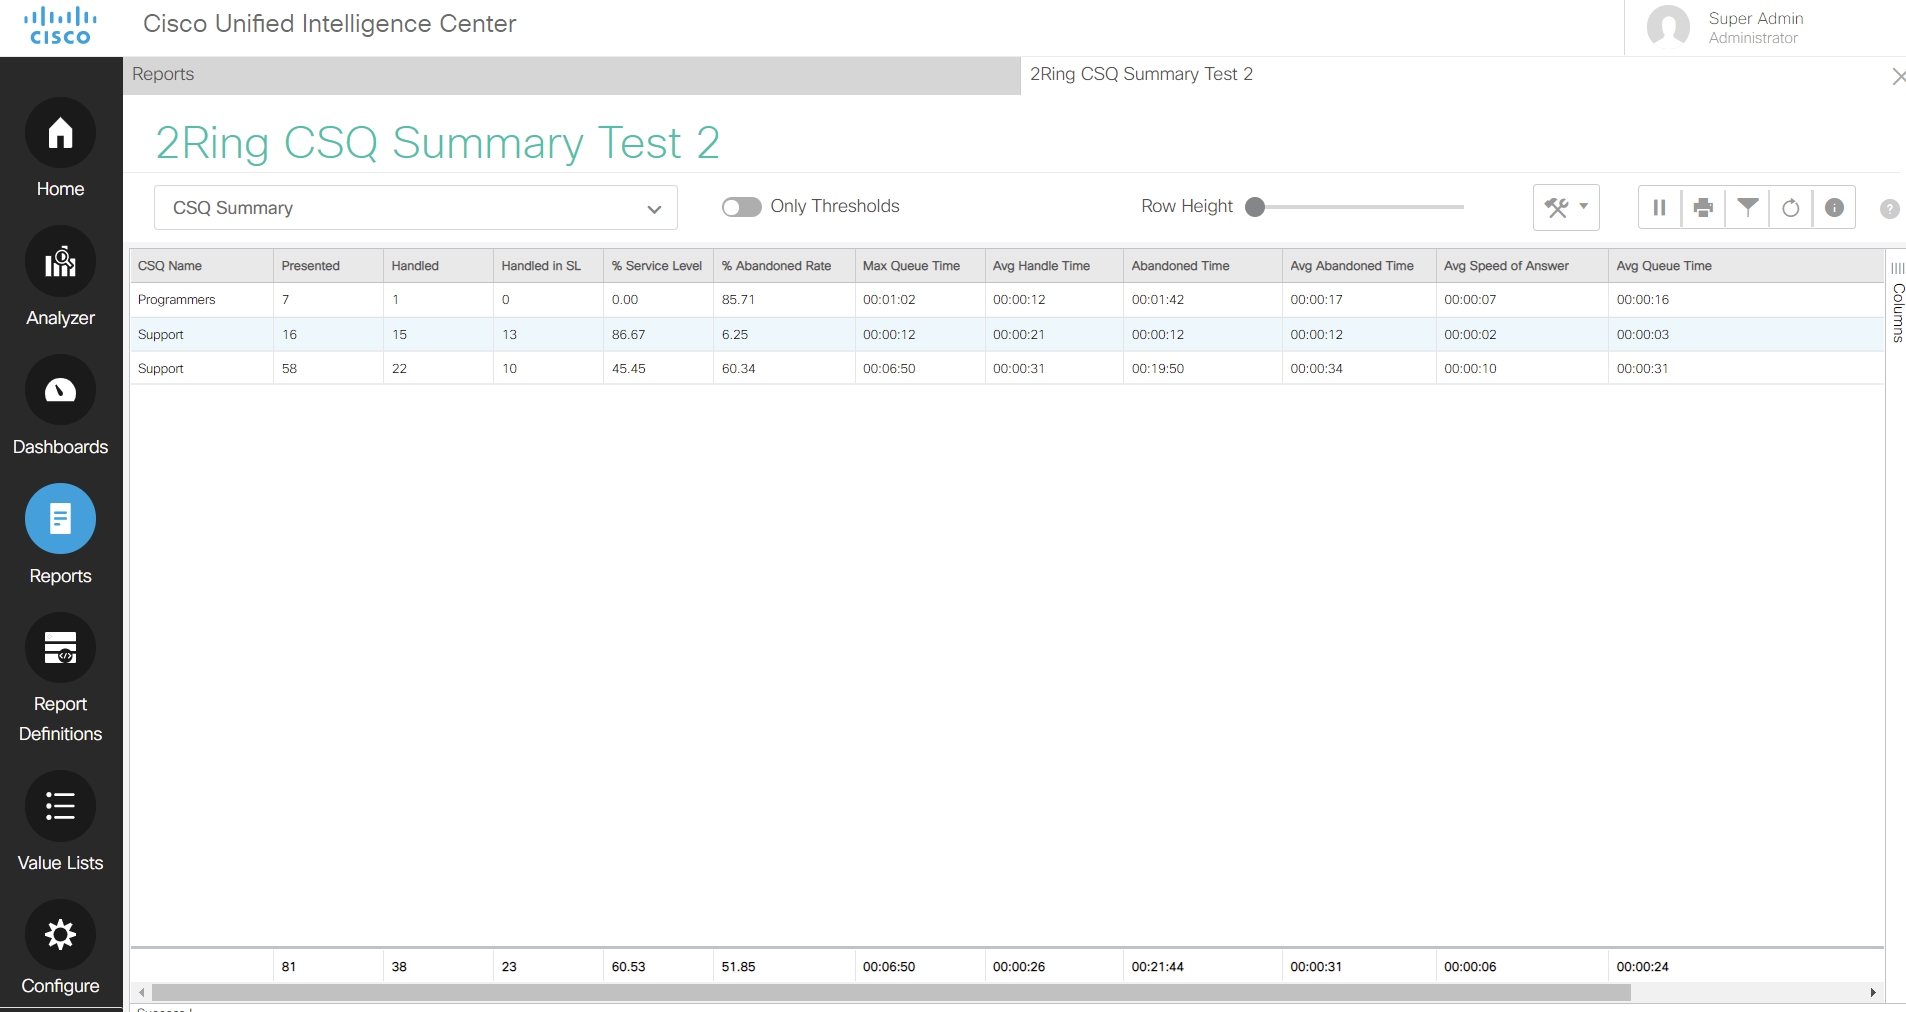Viewport: 1906px width, 1012px height.
Task: Open the Analyzer section
Action: pos(60,262)
